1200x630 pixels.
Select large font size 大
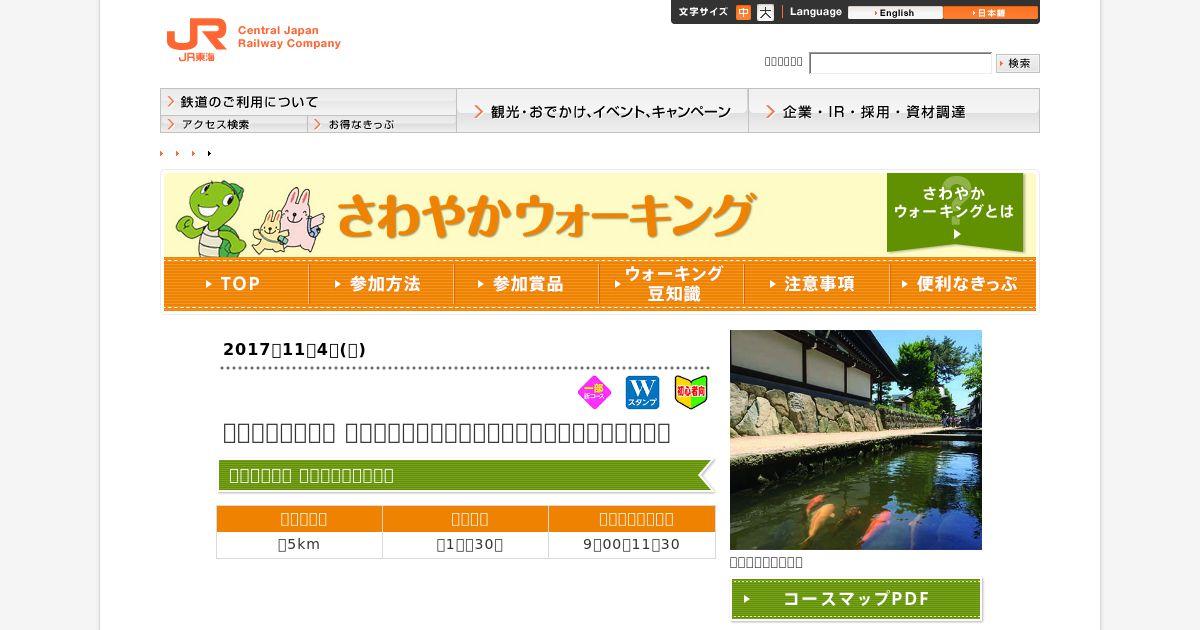pos(765,13)
